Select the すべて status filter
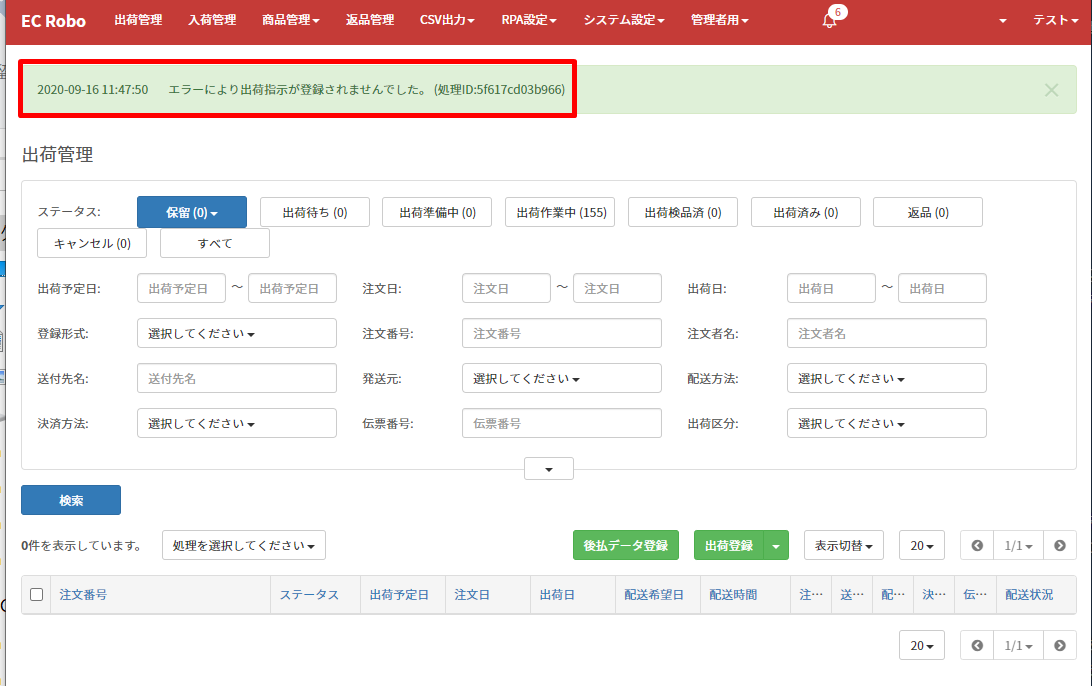Image resolution: width=1092 pixels, height=686 pixels. click(x=214, y=243)
